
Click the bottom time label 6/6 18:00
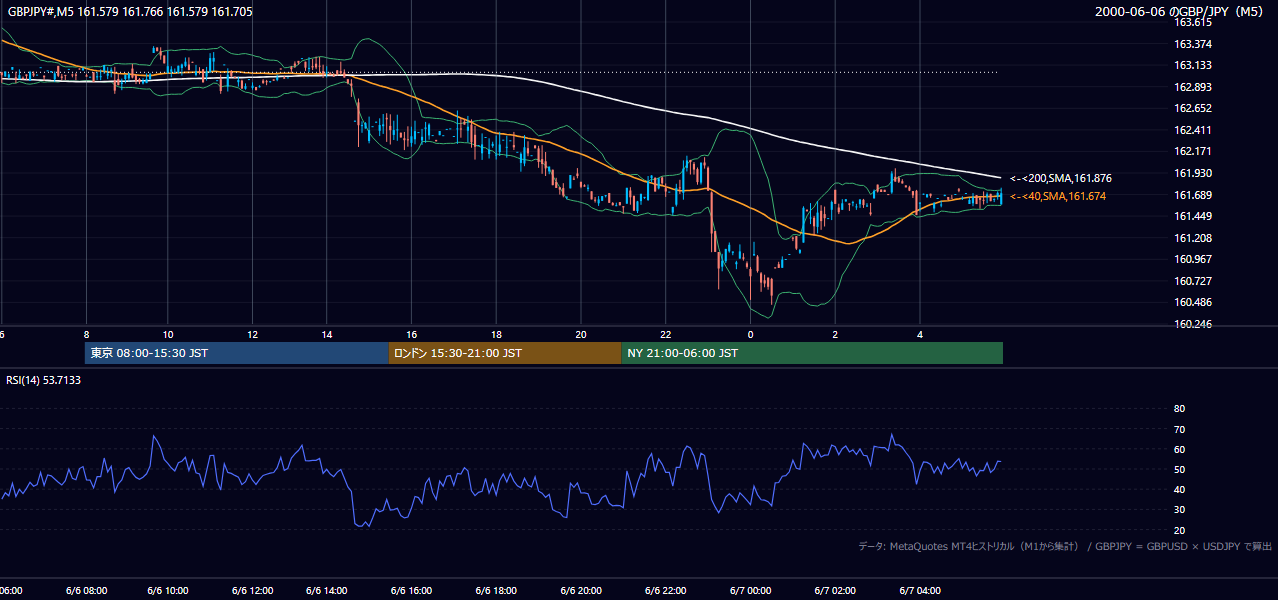pyautogui.click(x=495, y=591)
